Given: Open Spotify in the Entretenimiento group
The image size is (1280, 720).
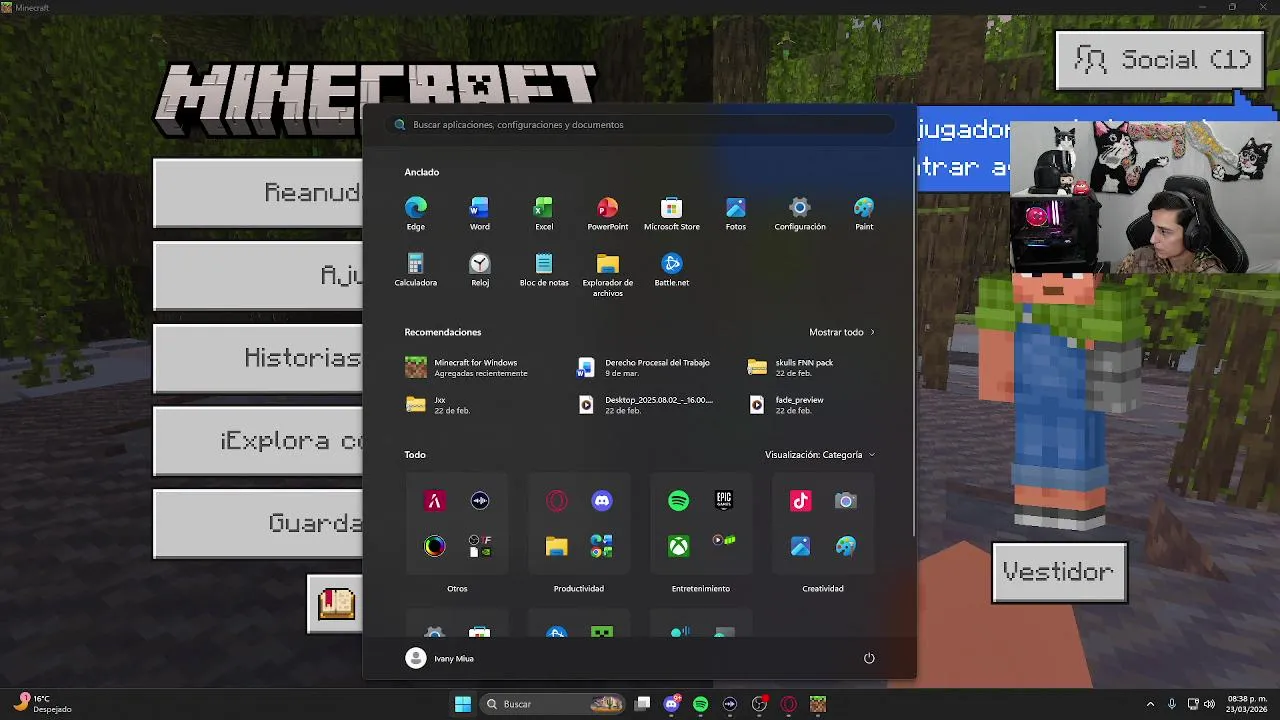Looking at the screenshot, I should pyautogui.click(x=679, y=501).
